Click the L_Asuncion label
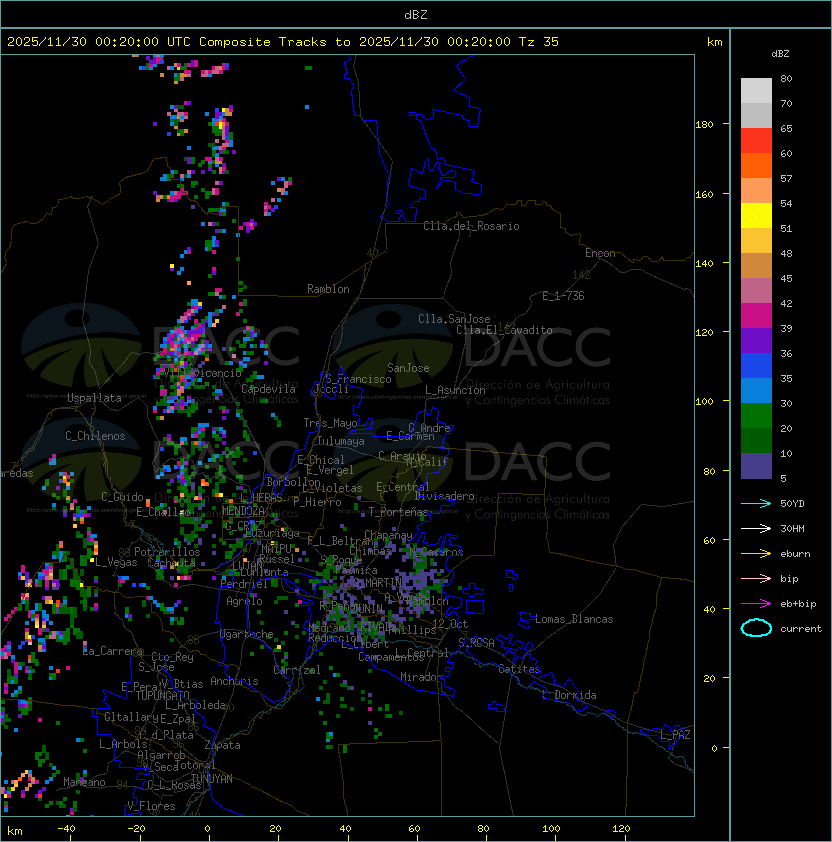This screenshot has height=842, width=832. [x=455, y=390]
